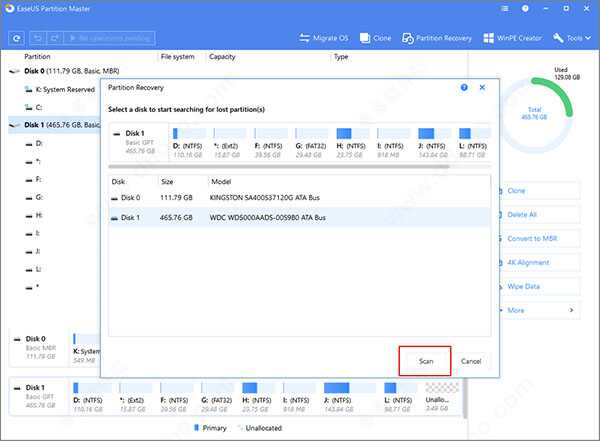Select K: System Reserved partition

click(60, 90)
